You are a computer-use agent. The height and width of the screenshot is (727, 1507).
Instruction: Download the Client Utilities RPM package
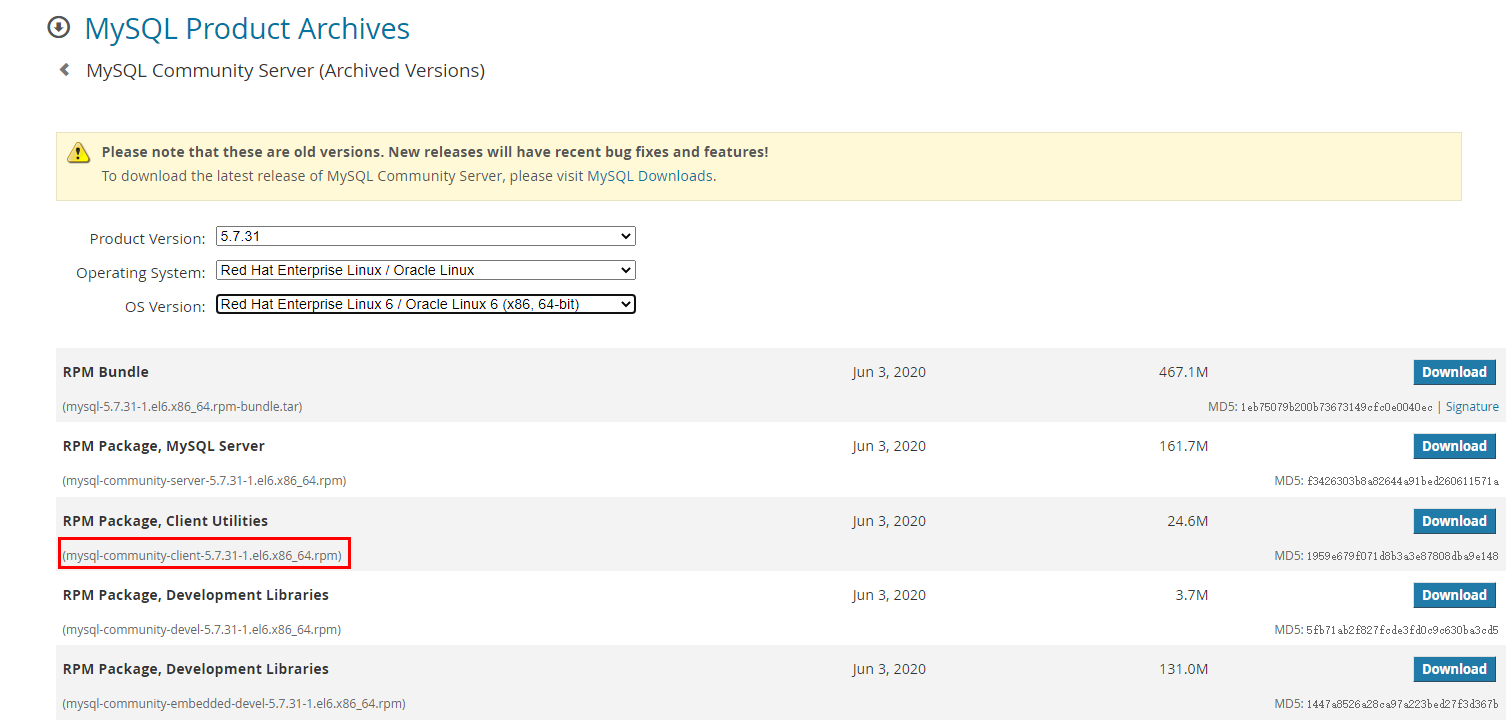coord(1454,521)
